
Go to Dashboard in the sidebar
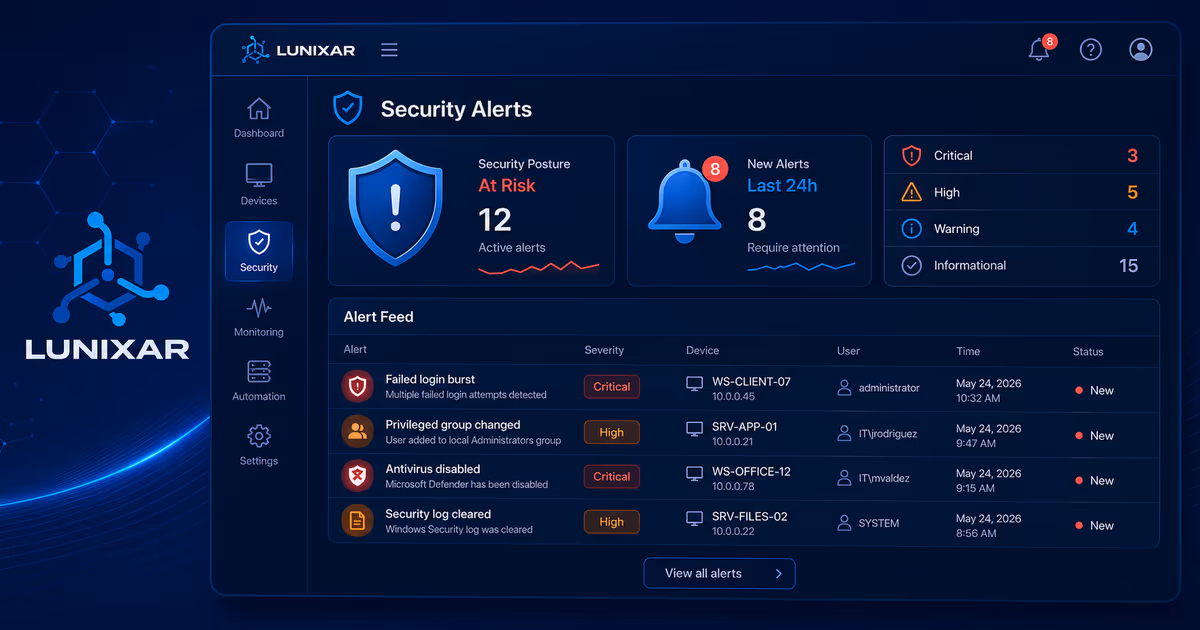click(x=259, y=118)
